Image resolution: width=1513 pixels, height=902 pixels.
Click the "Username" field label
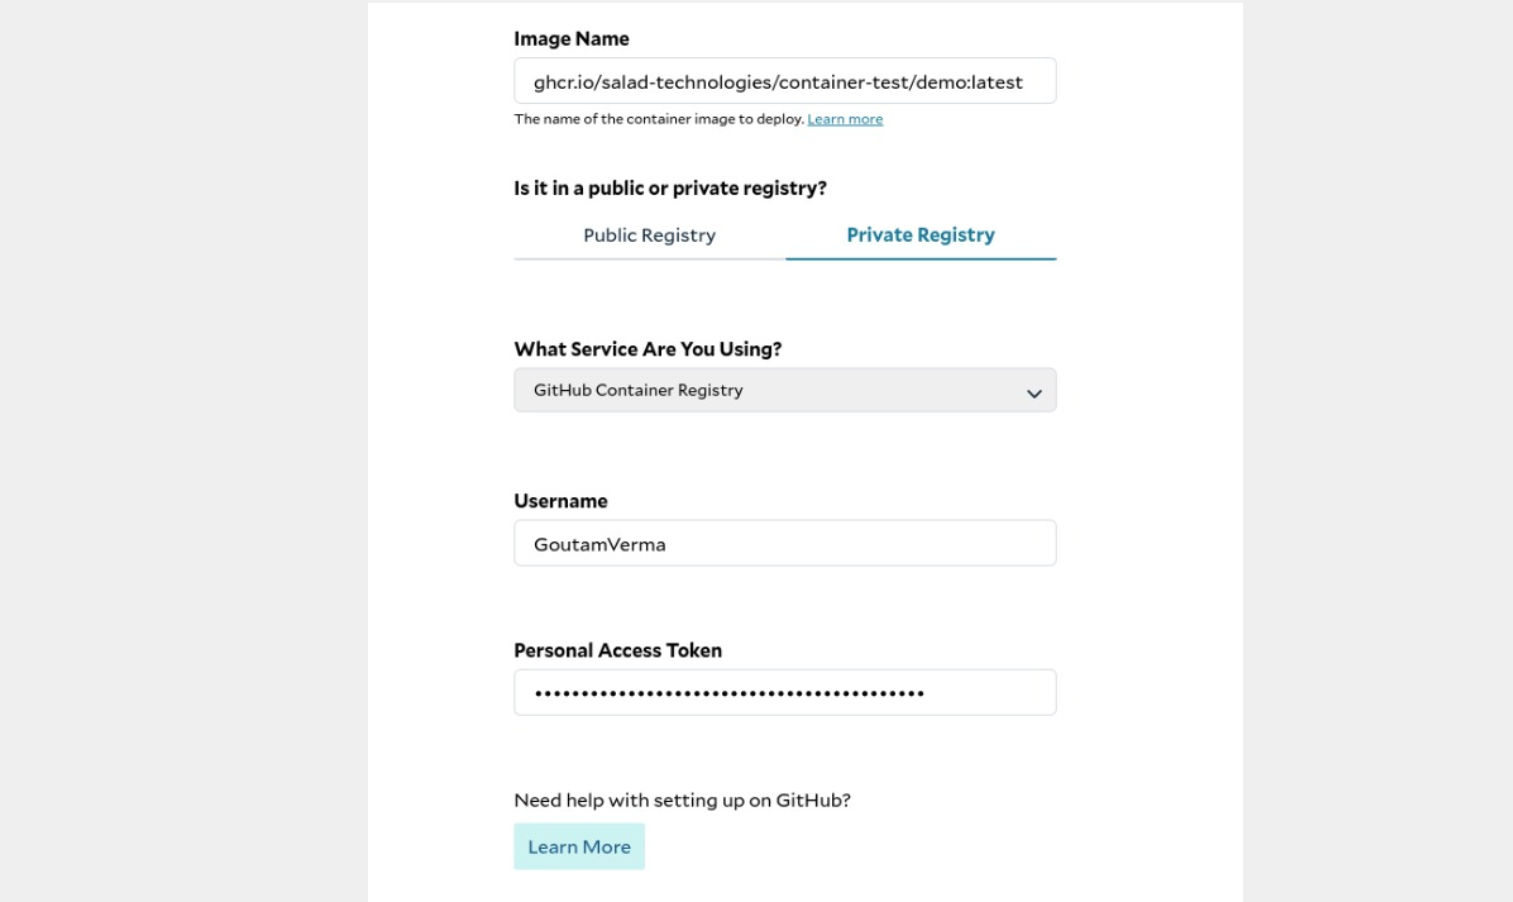coord(560,501)
